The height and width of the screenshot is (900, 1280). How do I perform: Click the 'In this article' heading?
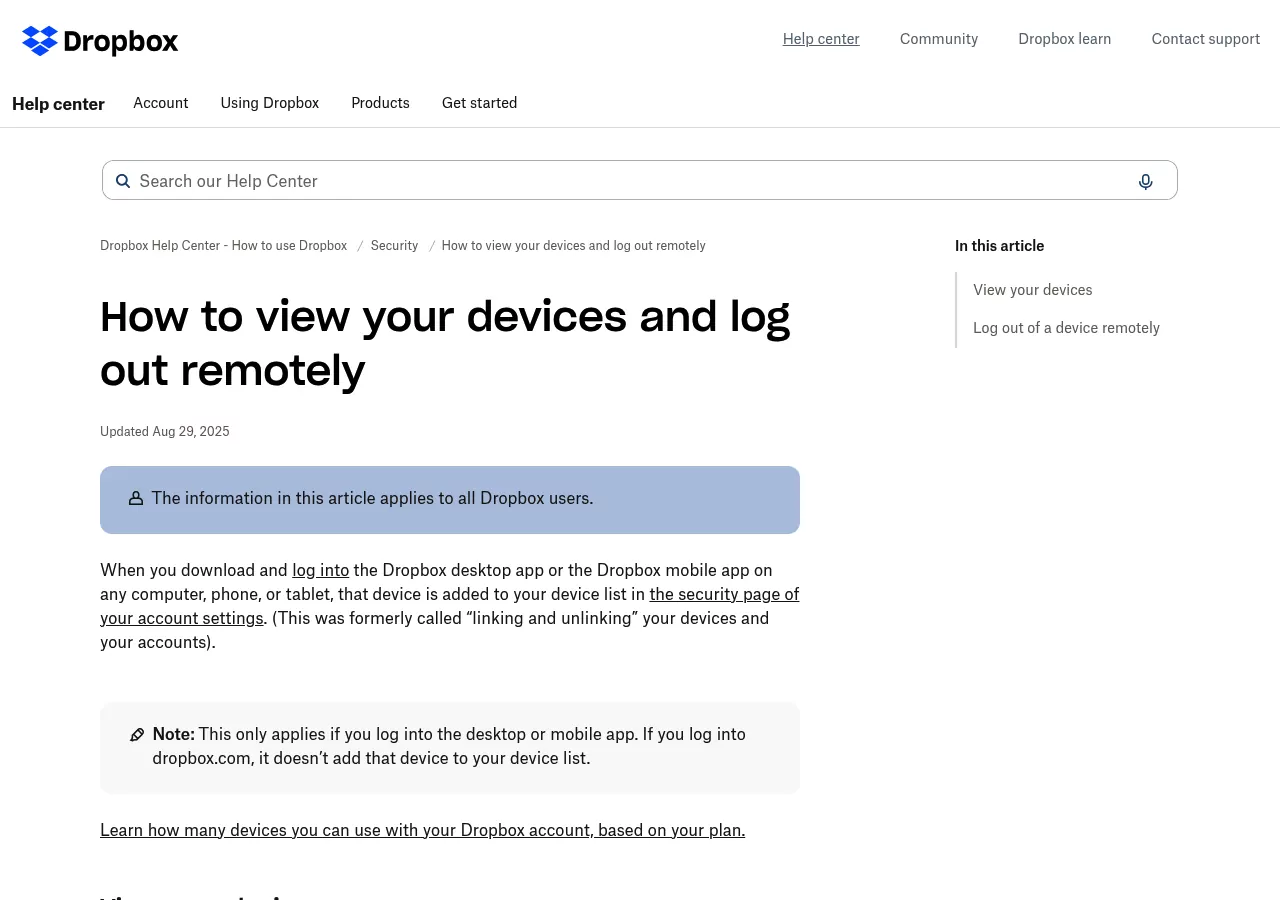click(1000, 246)
